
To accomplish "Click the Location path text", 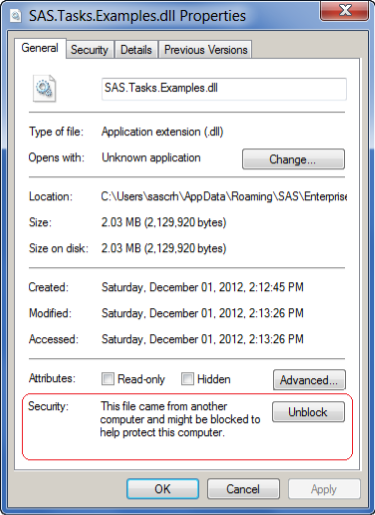I will 224,197.
